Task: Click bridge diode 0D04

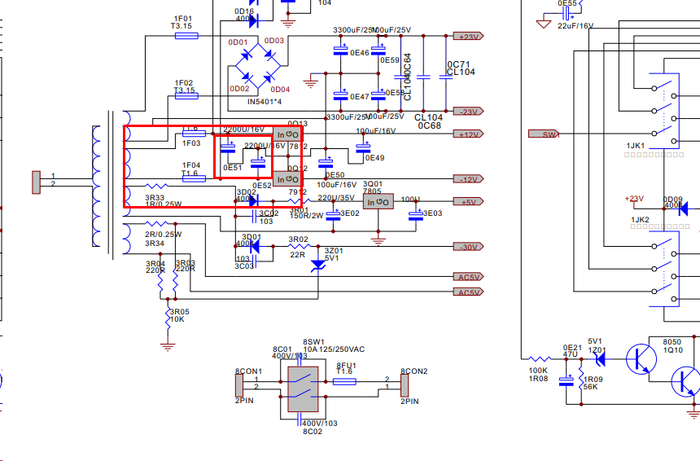Action: point(269,79)
